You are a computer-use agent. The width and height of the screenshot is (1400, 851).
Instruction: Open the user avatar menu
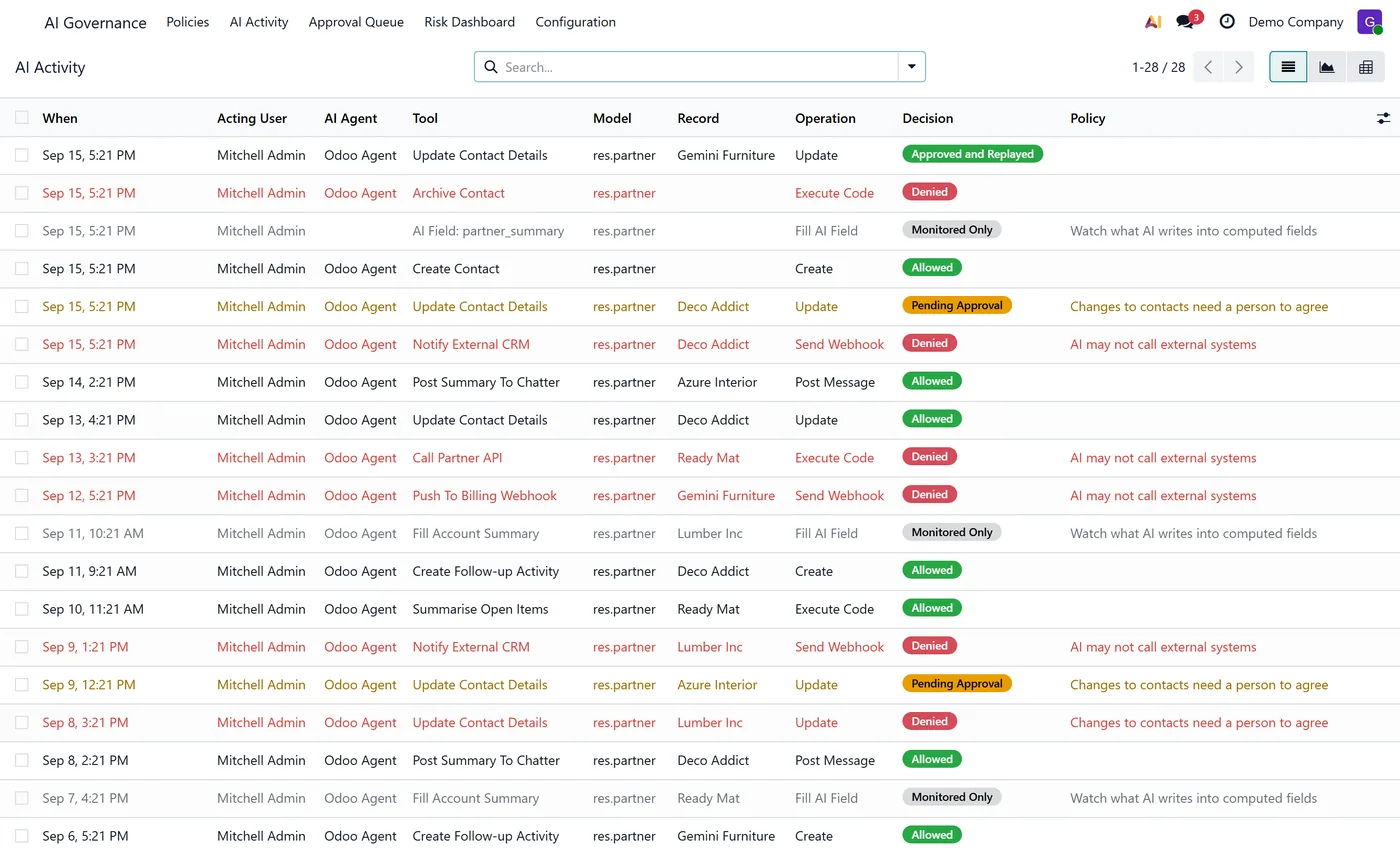pyautogui.click(x=1369, y=22)
